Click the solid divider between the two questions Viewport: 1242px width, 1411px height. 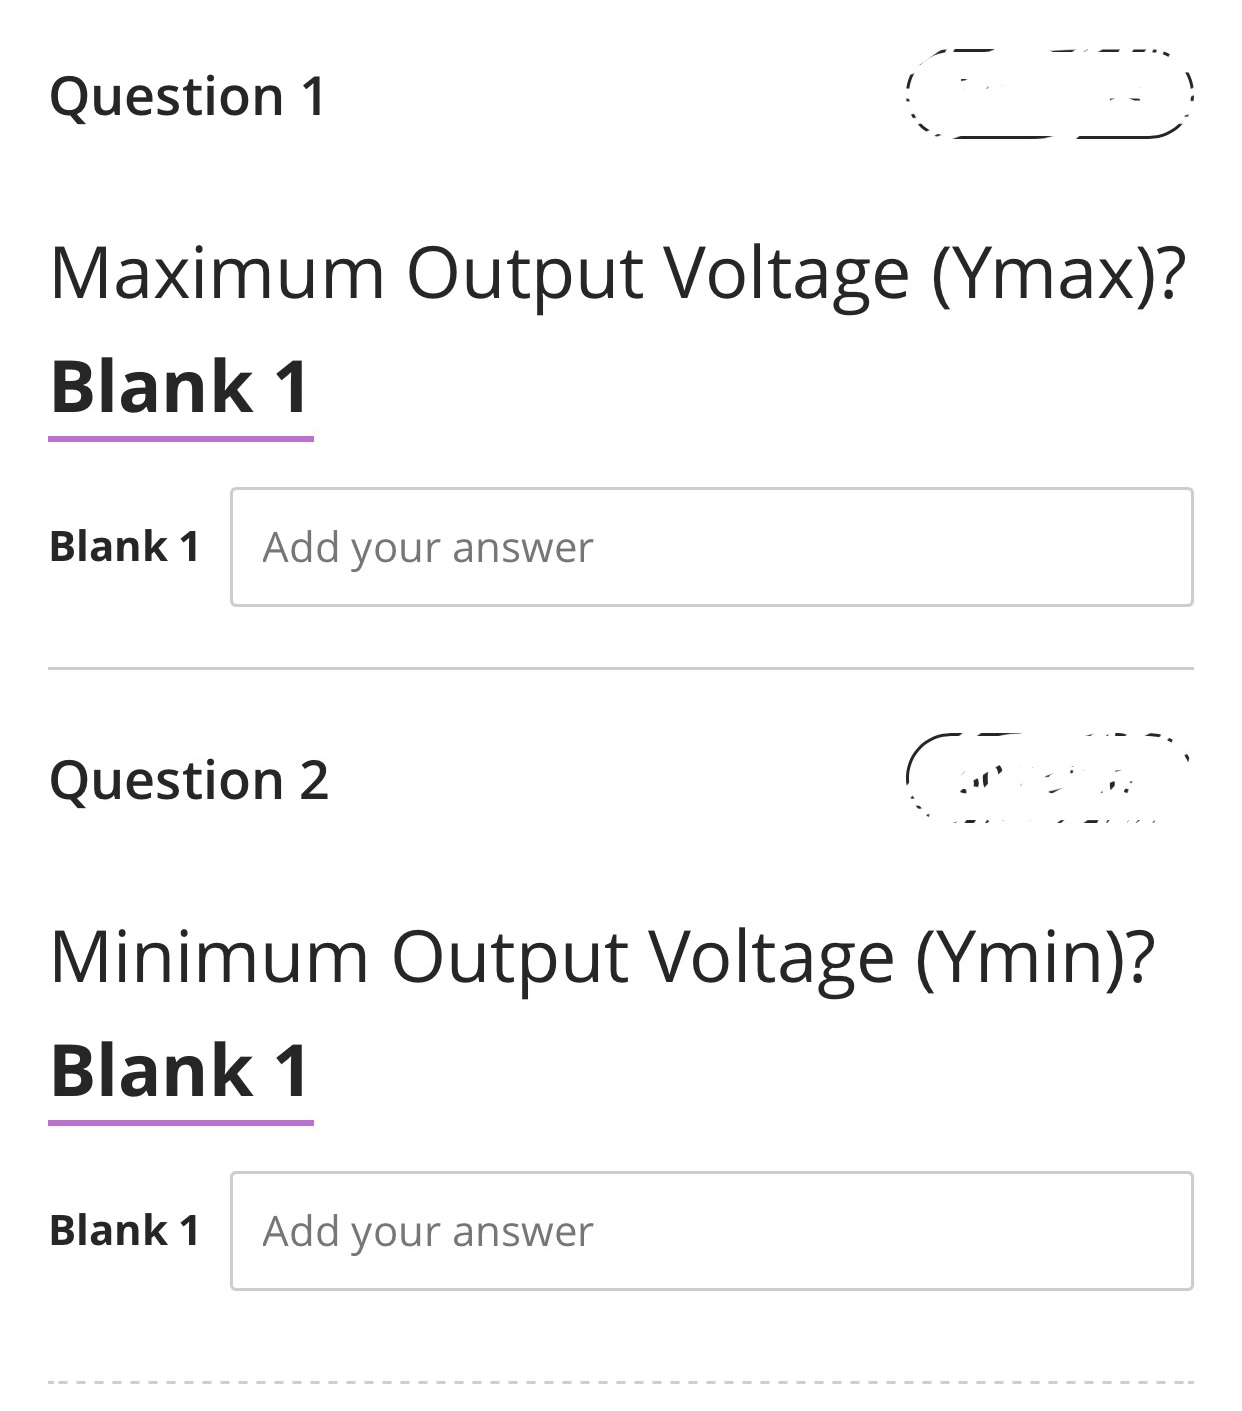(620, 668)
